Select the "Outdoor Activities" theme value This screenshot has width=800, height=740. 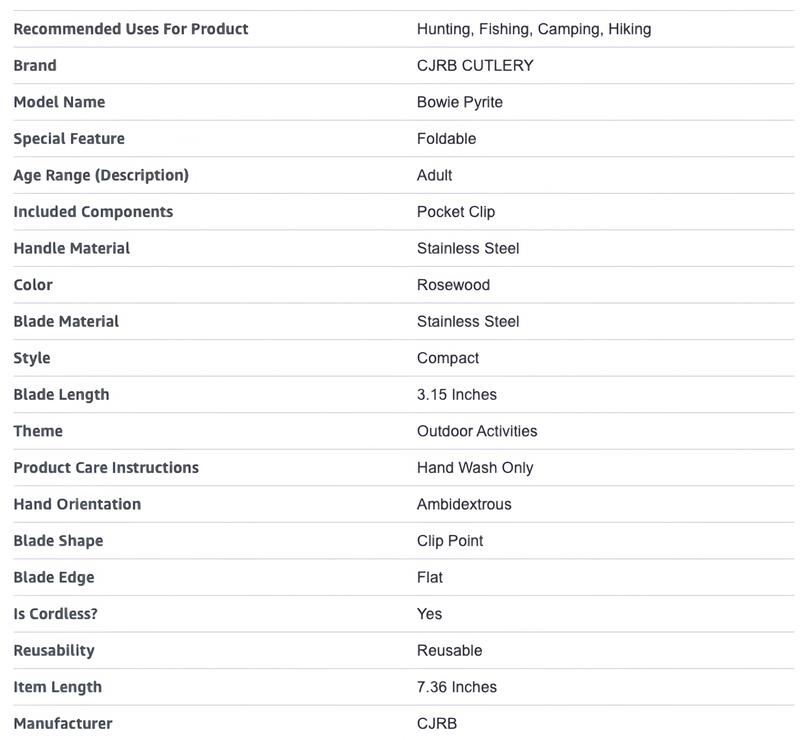(x=476, y=431)
